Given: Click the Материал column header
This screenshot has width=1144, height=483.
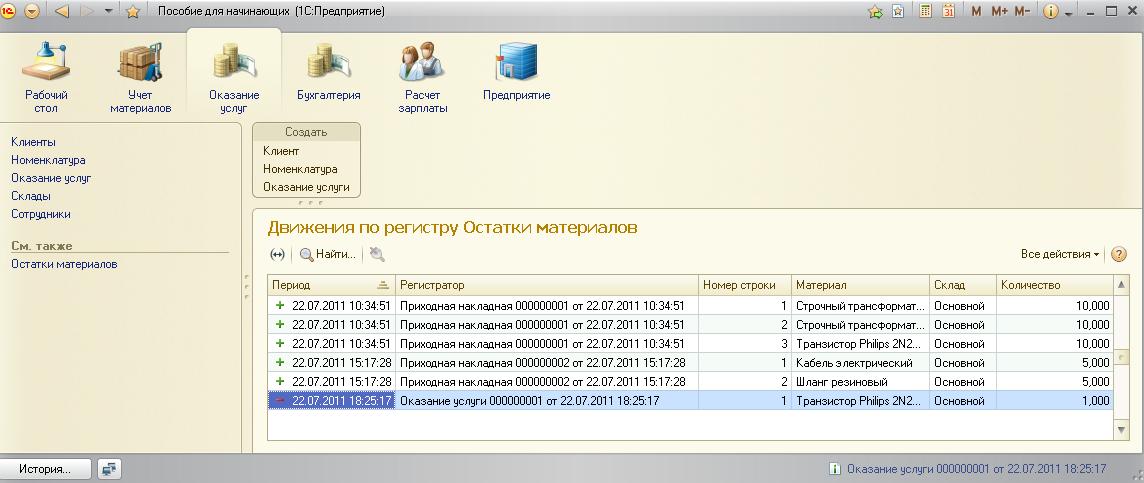Looking at the screenshot, I should (860, 285).
